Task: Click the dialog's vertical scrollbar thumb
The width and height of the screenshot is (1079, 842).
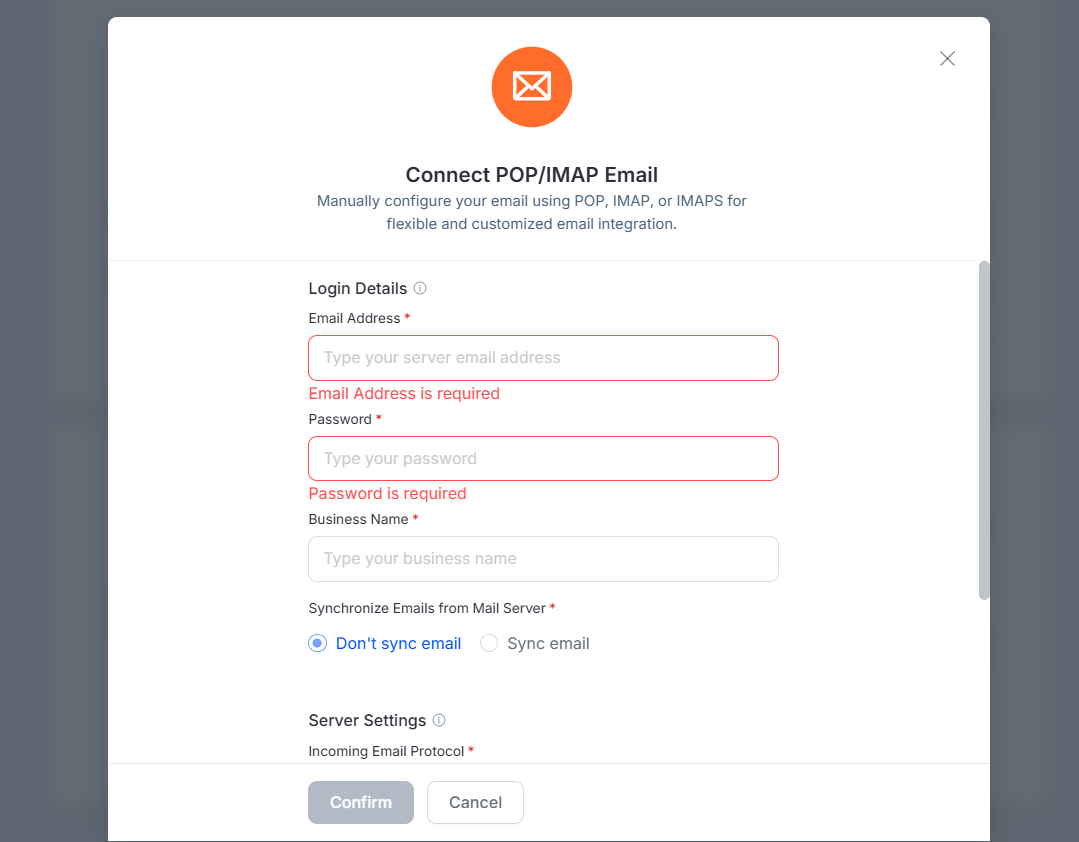Action: tap(984, 430)
